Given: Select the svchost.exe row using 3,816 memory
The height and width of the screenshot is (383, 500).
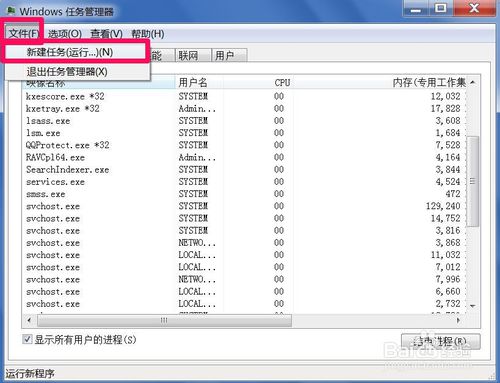Looking at the screenshot, I should click(244, 231).
